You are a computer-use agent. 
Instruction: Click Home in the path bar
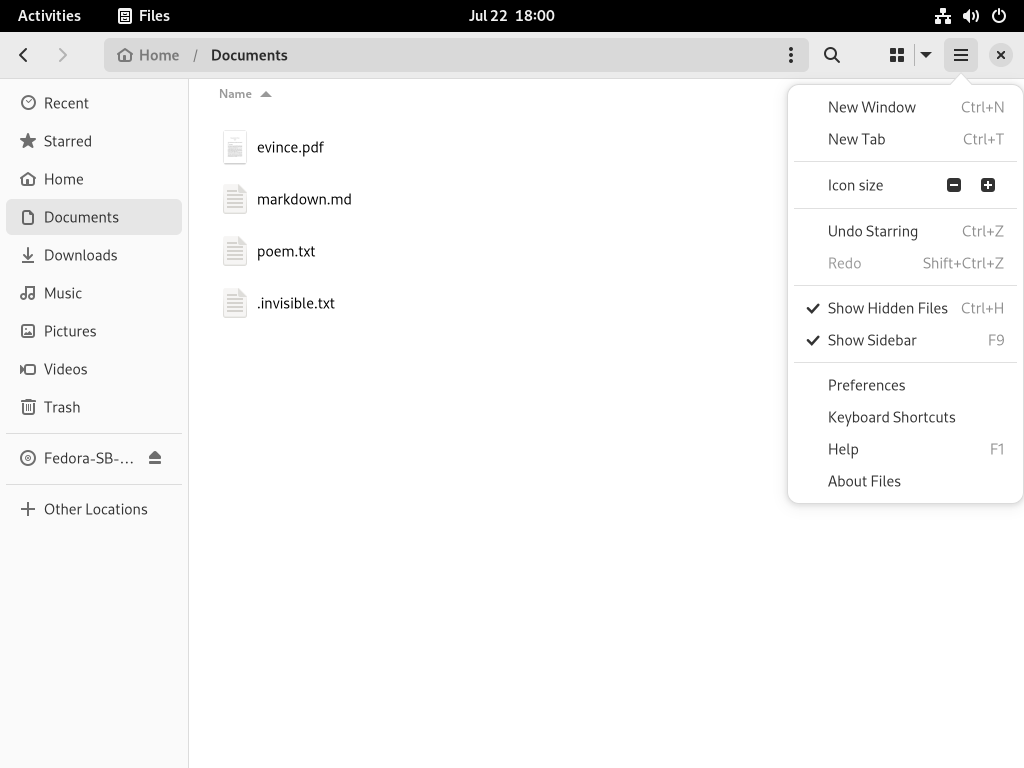[148, 56]
